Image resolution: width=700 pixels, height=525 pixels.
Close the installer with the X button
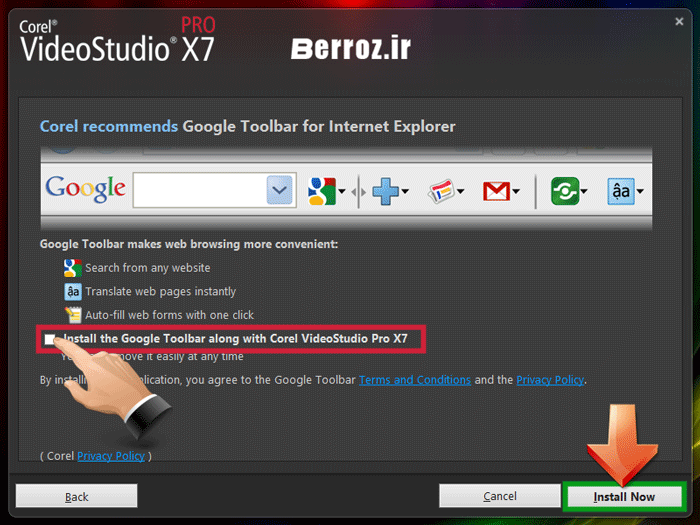[x=679, y=21]
